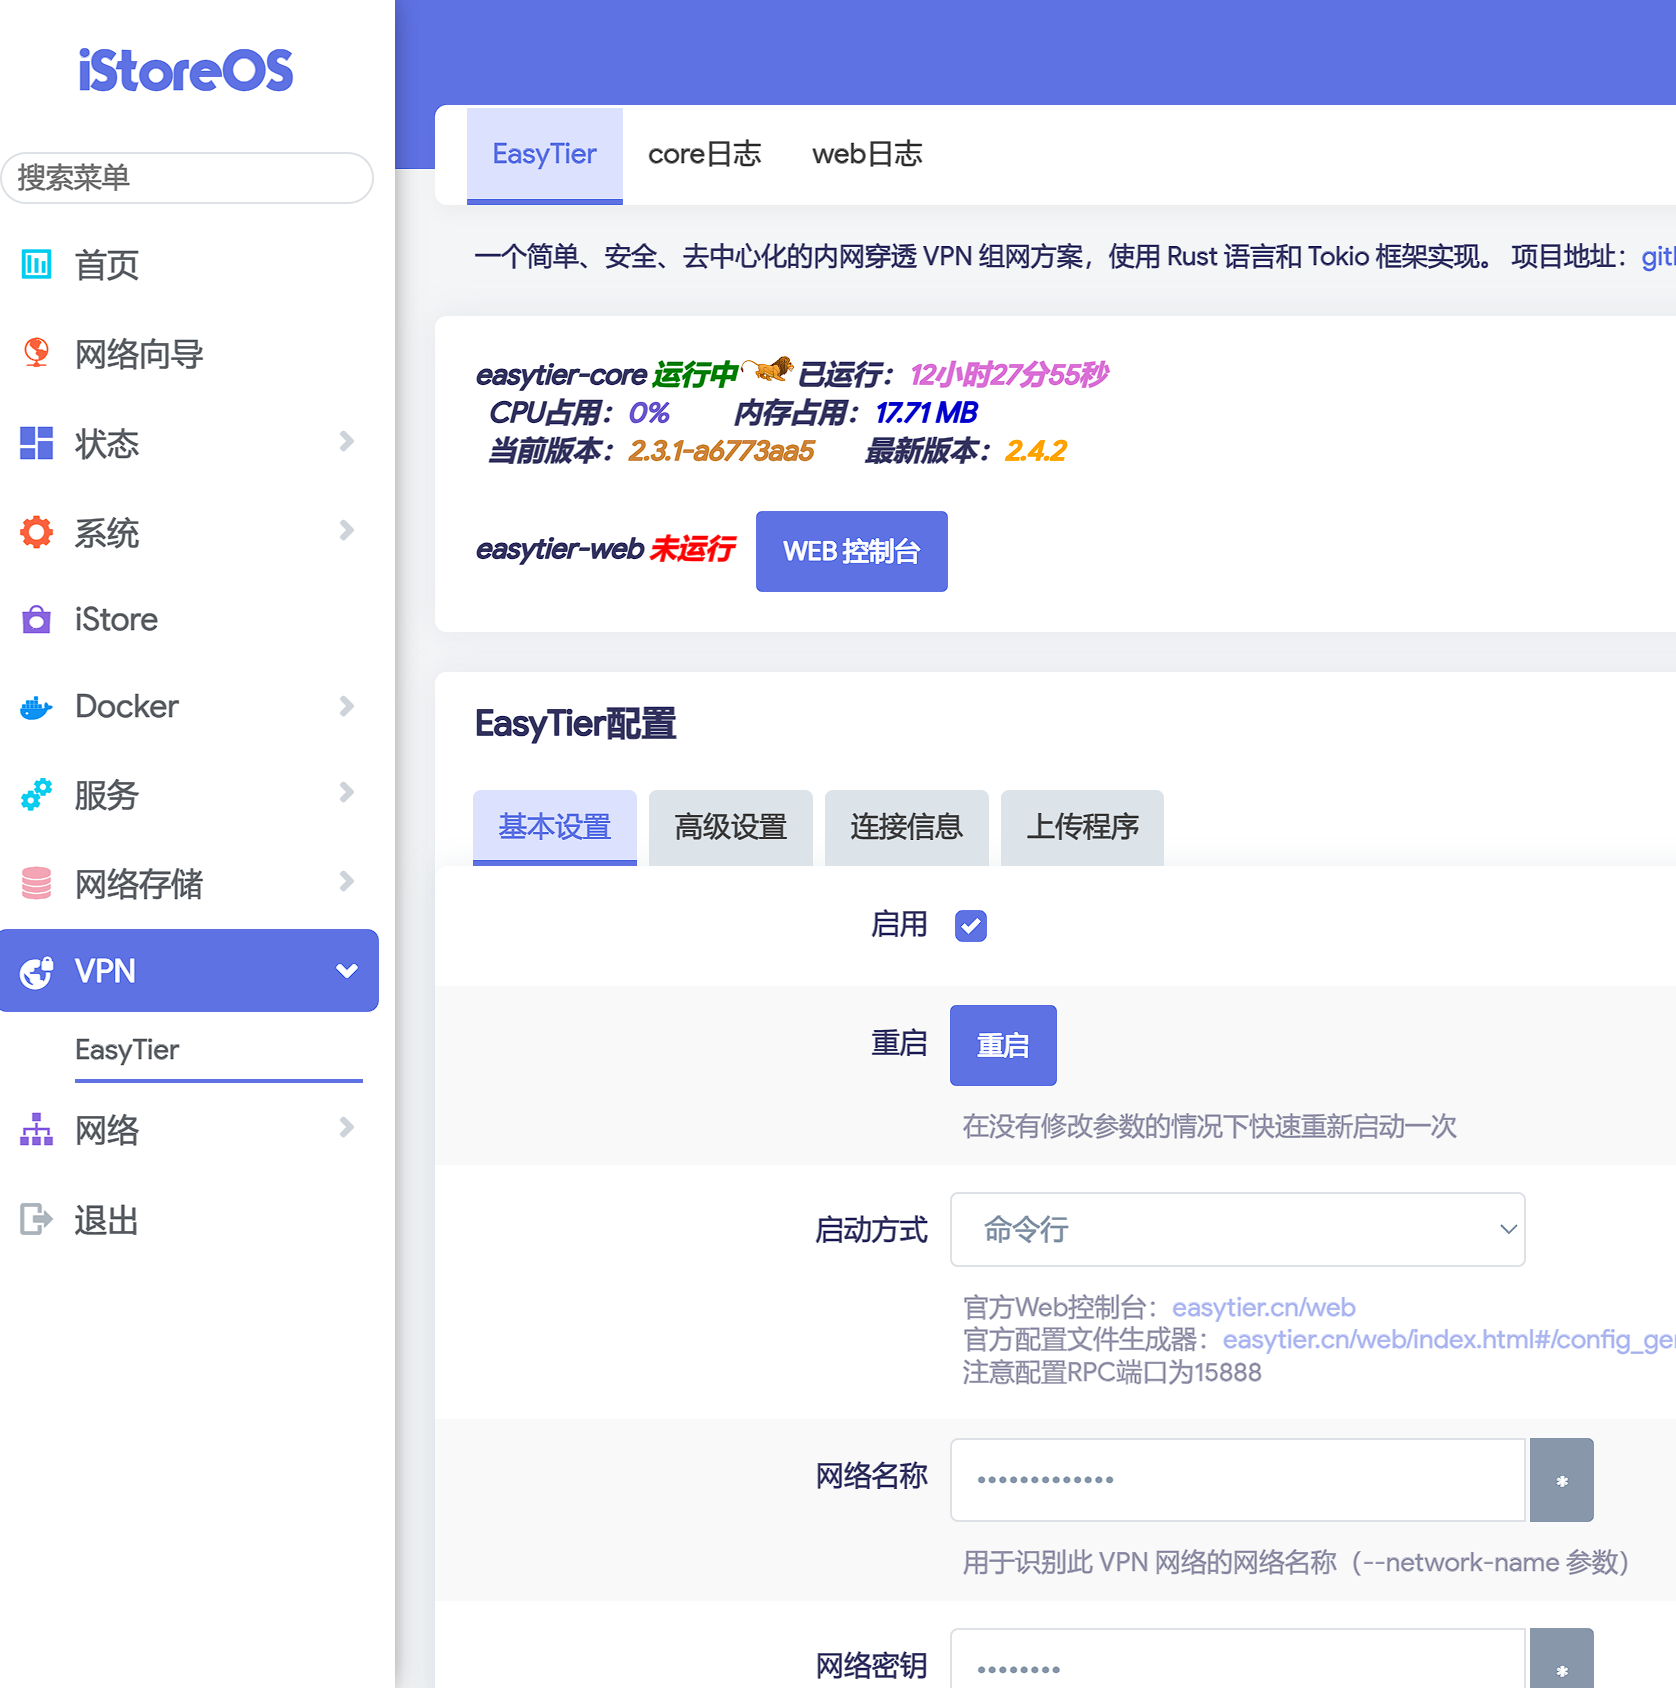Screen dimensions: 1676x1688
Task: Reveal the 网络名称 hidden value
Action: (1561, 1480)
